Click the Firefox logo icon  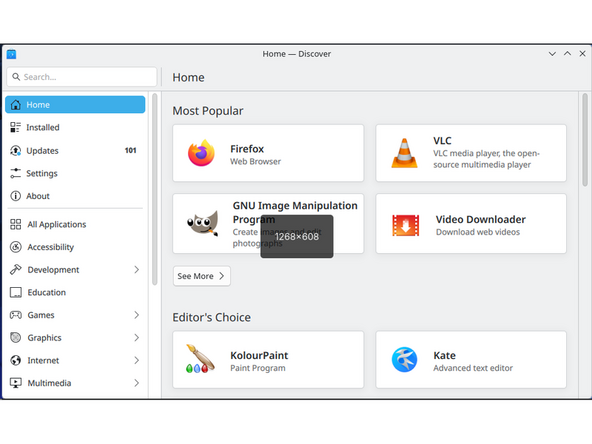click(201, 153)
